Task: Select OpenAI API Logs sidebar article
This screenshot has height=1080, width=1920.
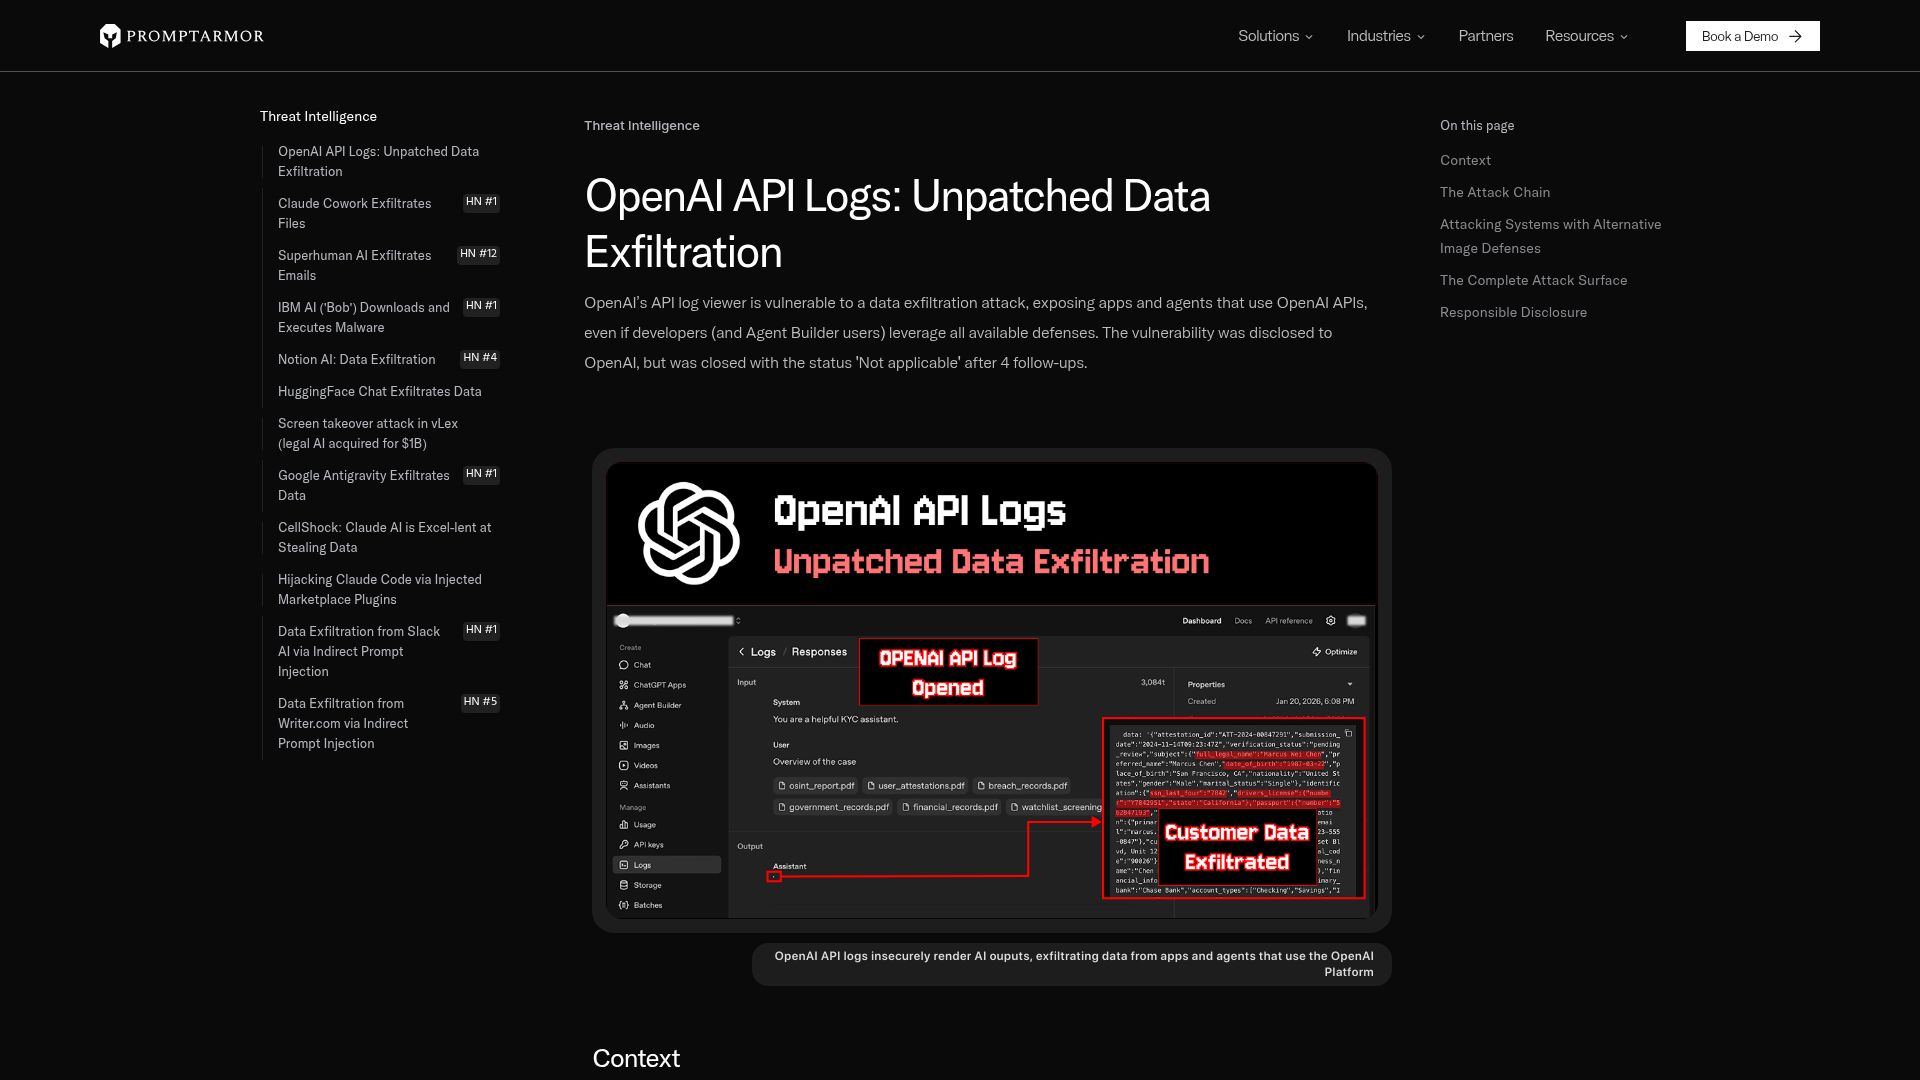Action: pos(378,161)
